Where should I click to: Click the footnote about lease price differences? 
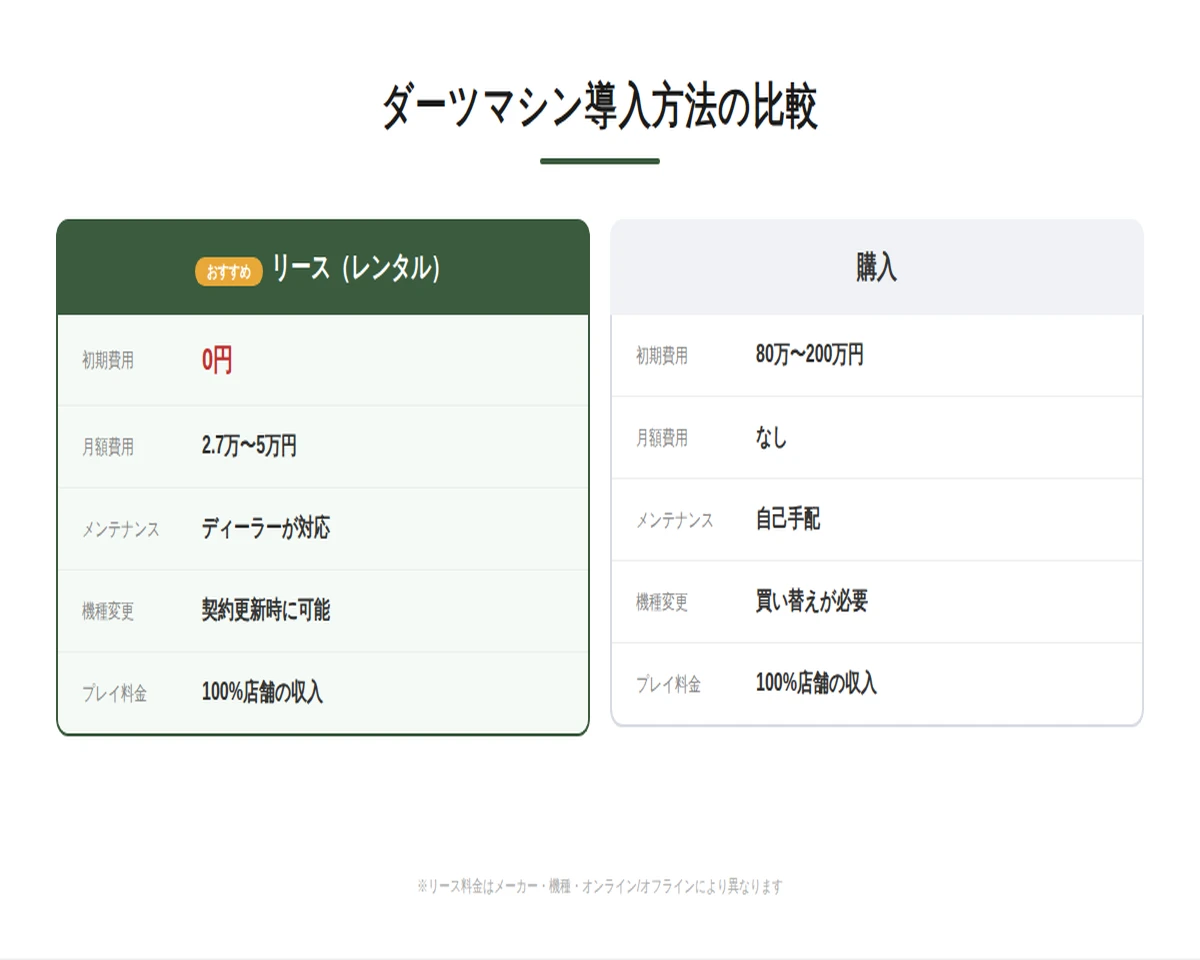(x=600, y=884)
